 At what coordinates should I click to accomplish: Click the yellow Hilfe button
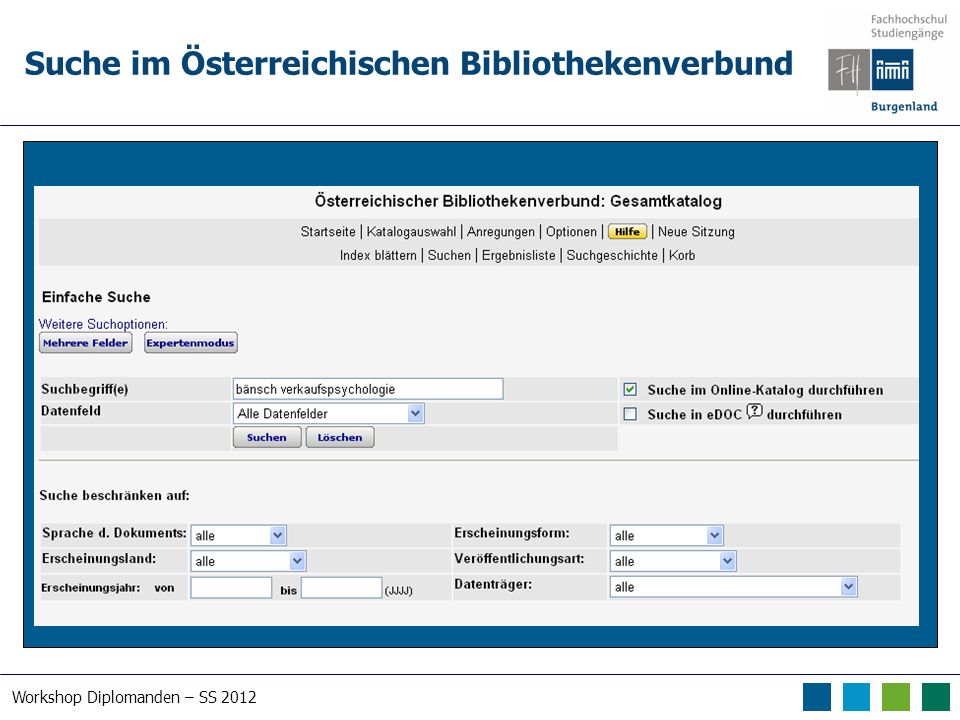(x=627, y=231)
